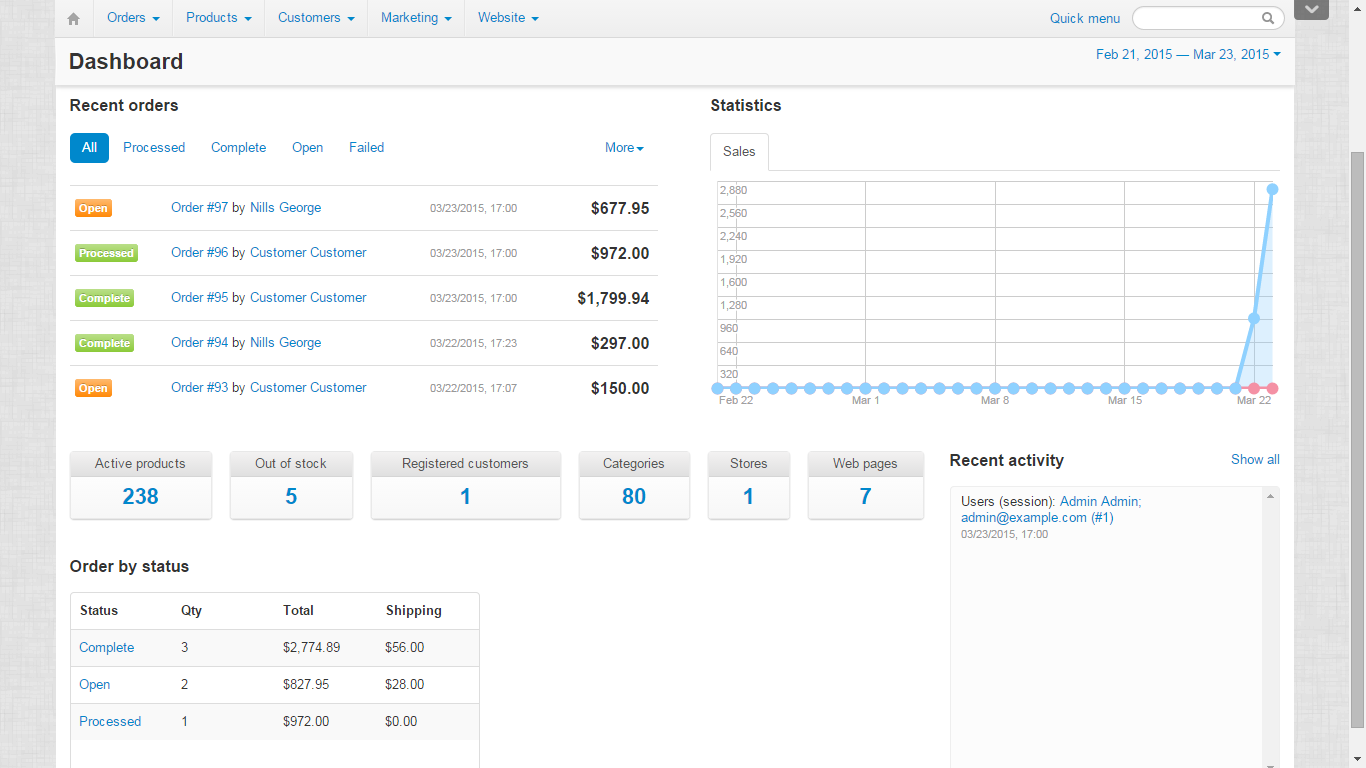Open the Orders menu
Viewport: 1366px width, 768px height.
tap(132, 18)
